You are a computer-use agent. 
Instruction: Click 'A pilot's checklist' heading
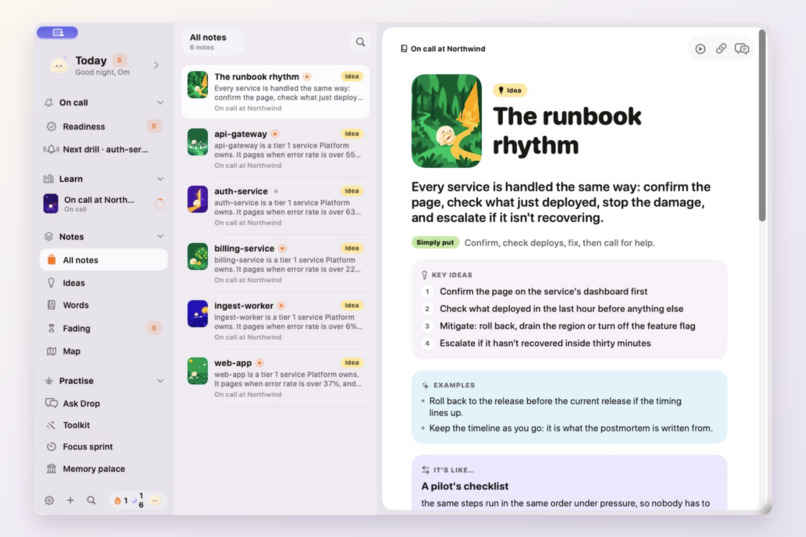click(465, 486)
